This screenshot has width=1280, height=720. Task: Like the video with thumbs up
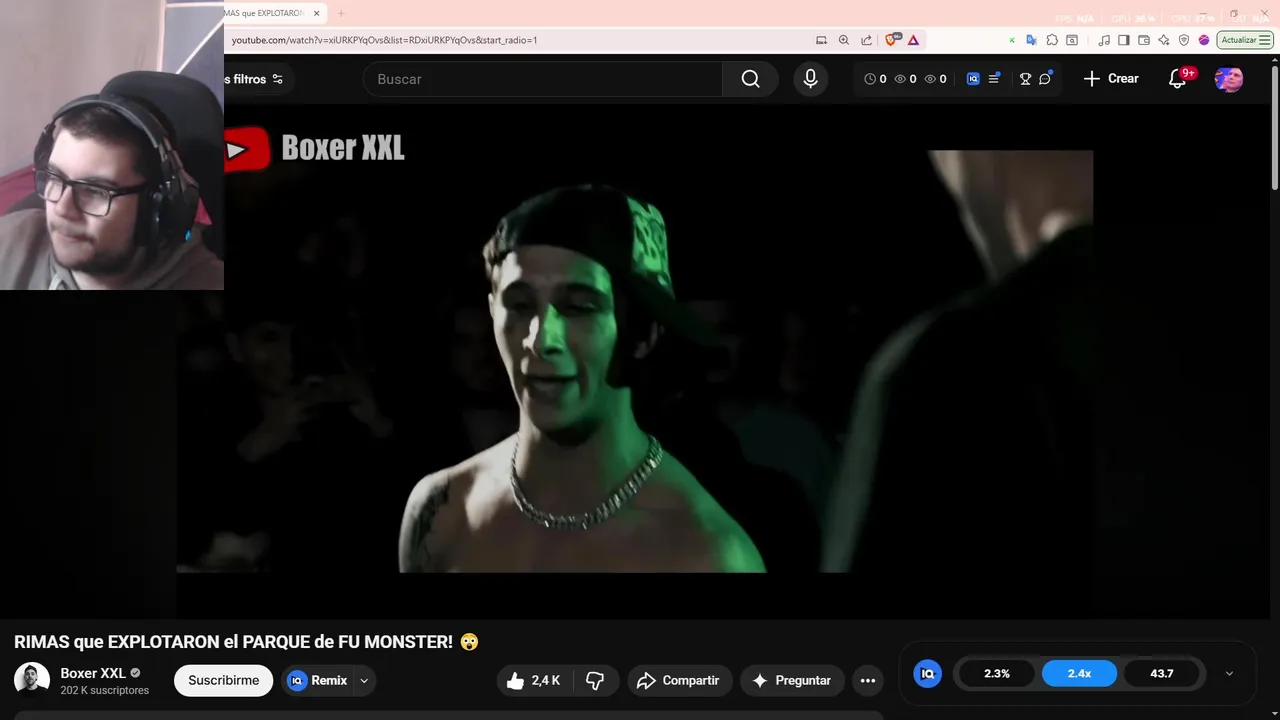[x=533, y=681]
